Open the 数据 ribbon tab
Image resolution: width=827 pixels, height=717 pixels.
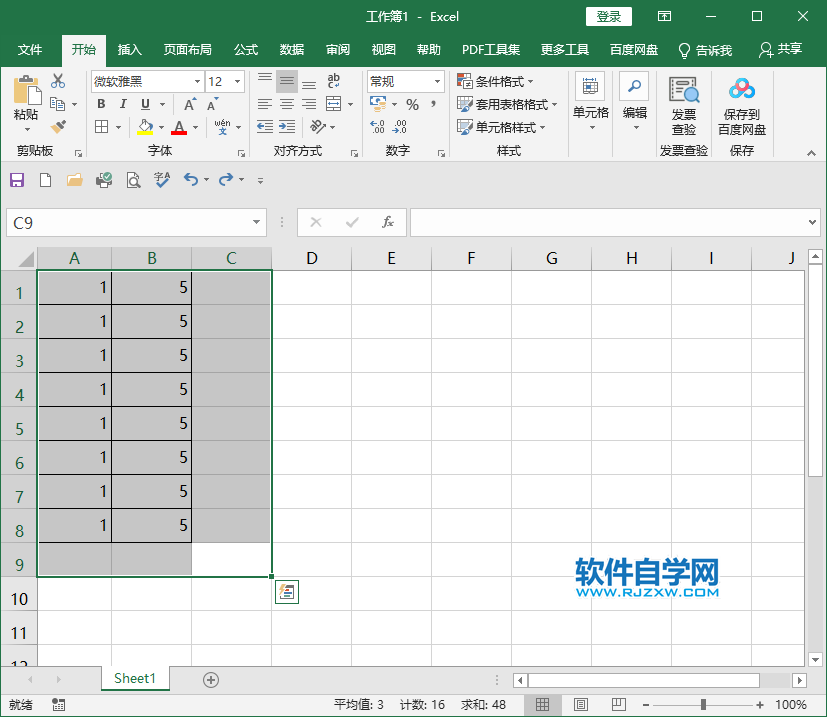[x=291, y=50]
